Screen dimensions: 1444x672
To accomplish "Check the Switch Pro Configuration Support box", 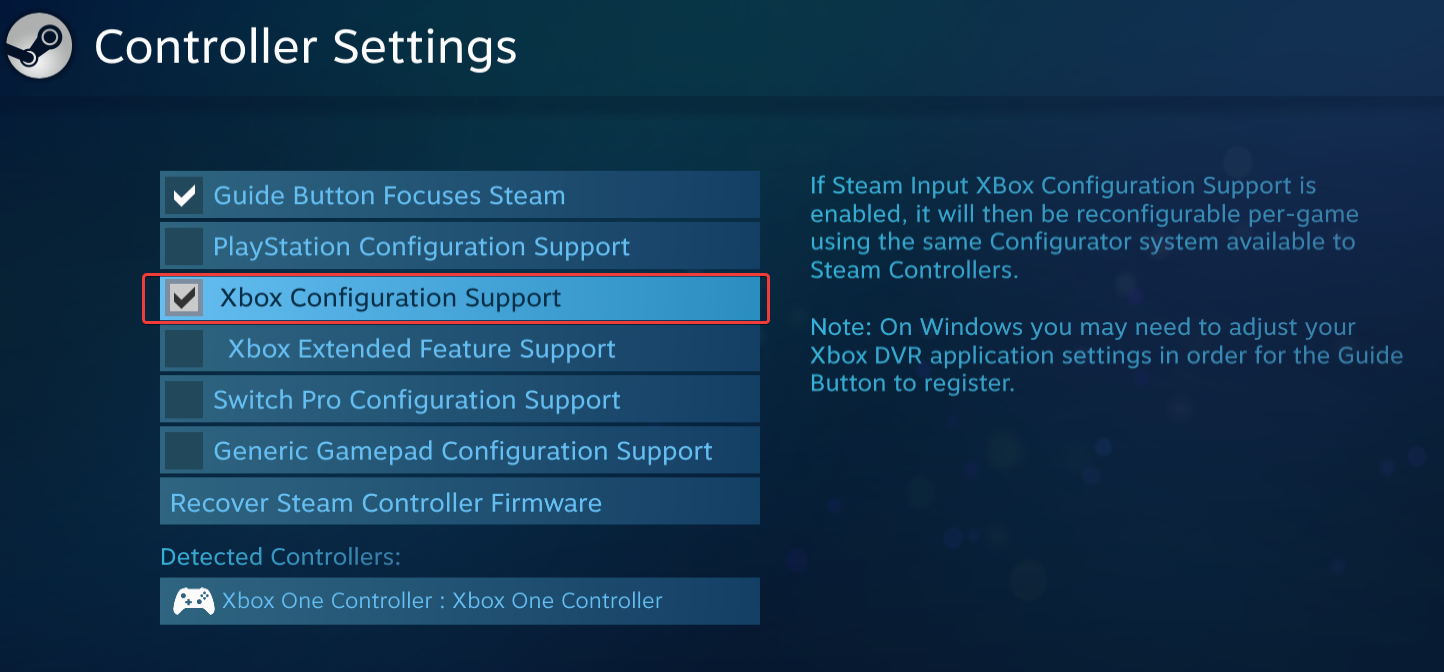I will pyautogui.click(x=184, y=400).
